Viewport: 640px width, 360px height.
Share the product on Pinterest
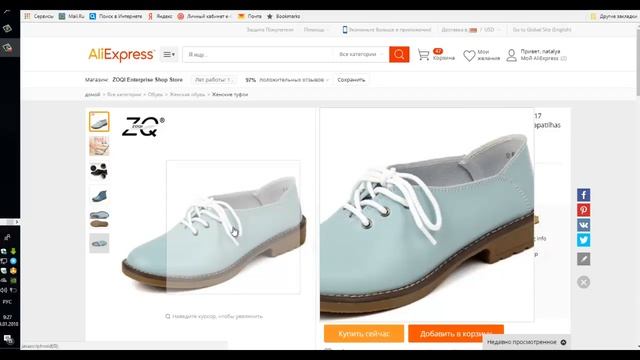pos(583,210)
